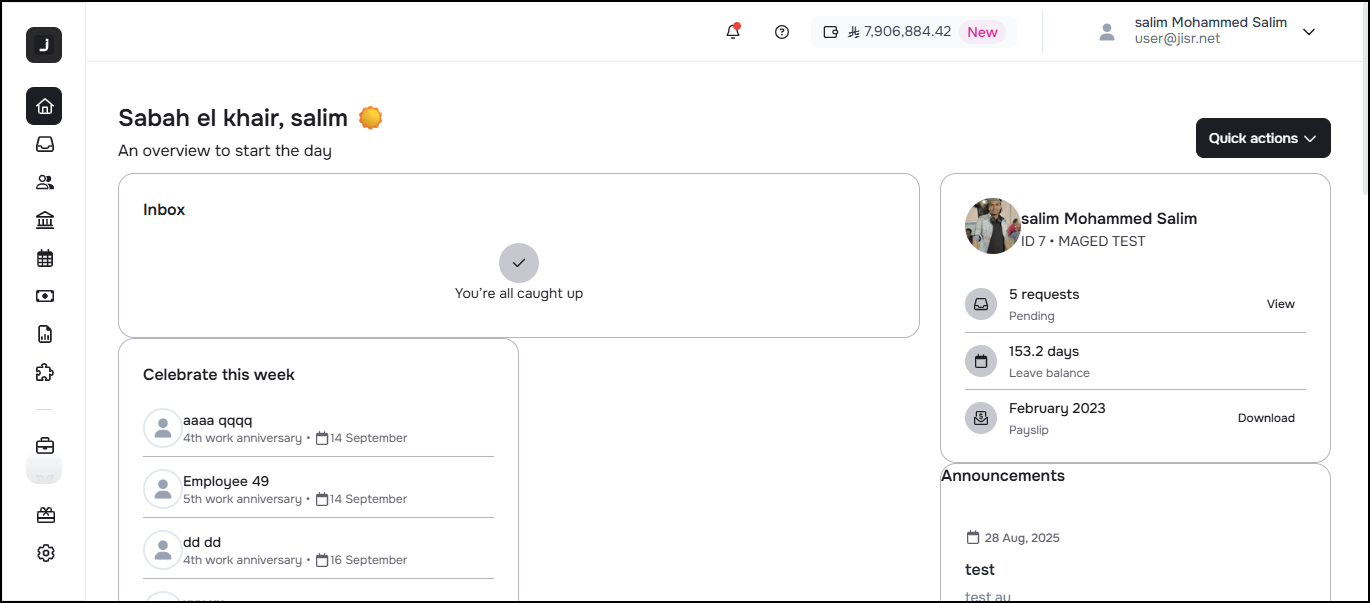
Task: Open the payroll cash icon in sidebar
Action: (44, 296)
